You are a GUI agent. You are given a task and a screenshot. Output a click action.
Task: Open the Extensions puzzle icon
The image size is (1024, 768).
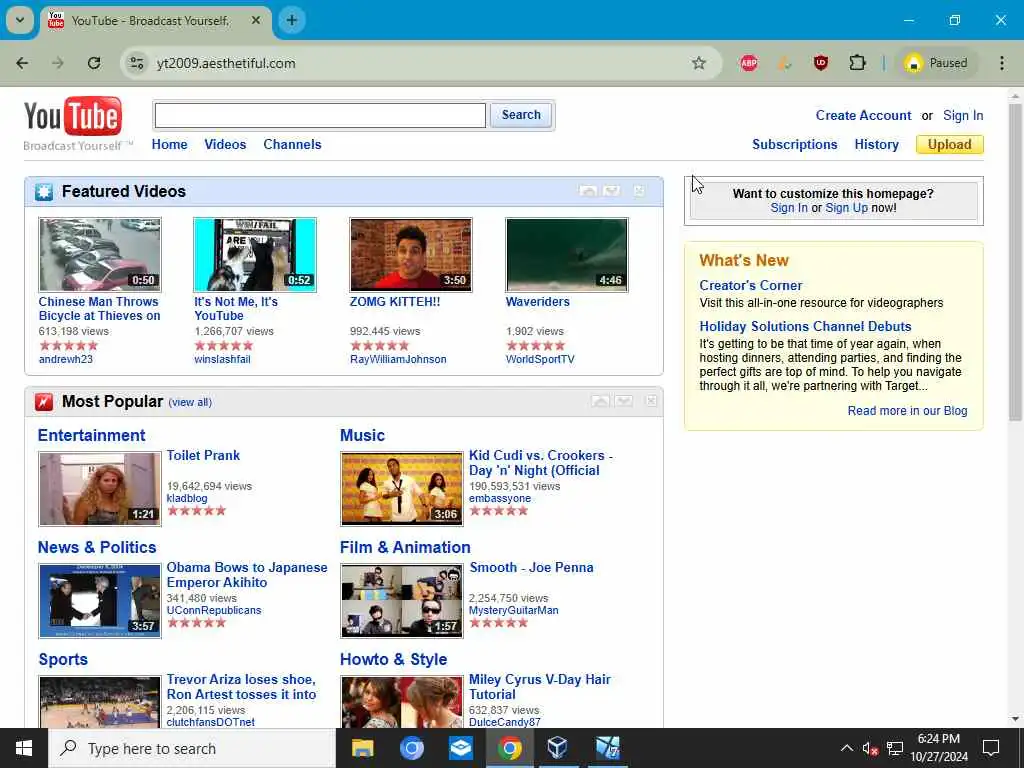tap(857, 63)
